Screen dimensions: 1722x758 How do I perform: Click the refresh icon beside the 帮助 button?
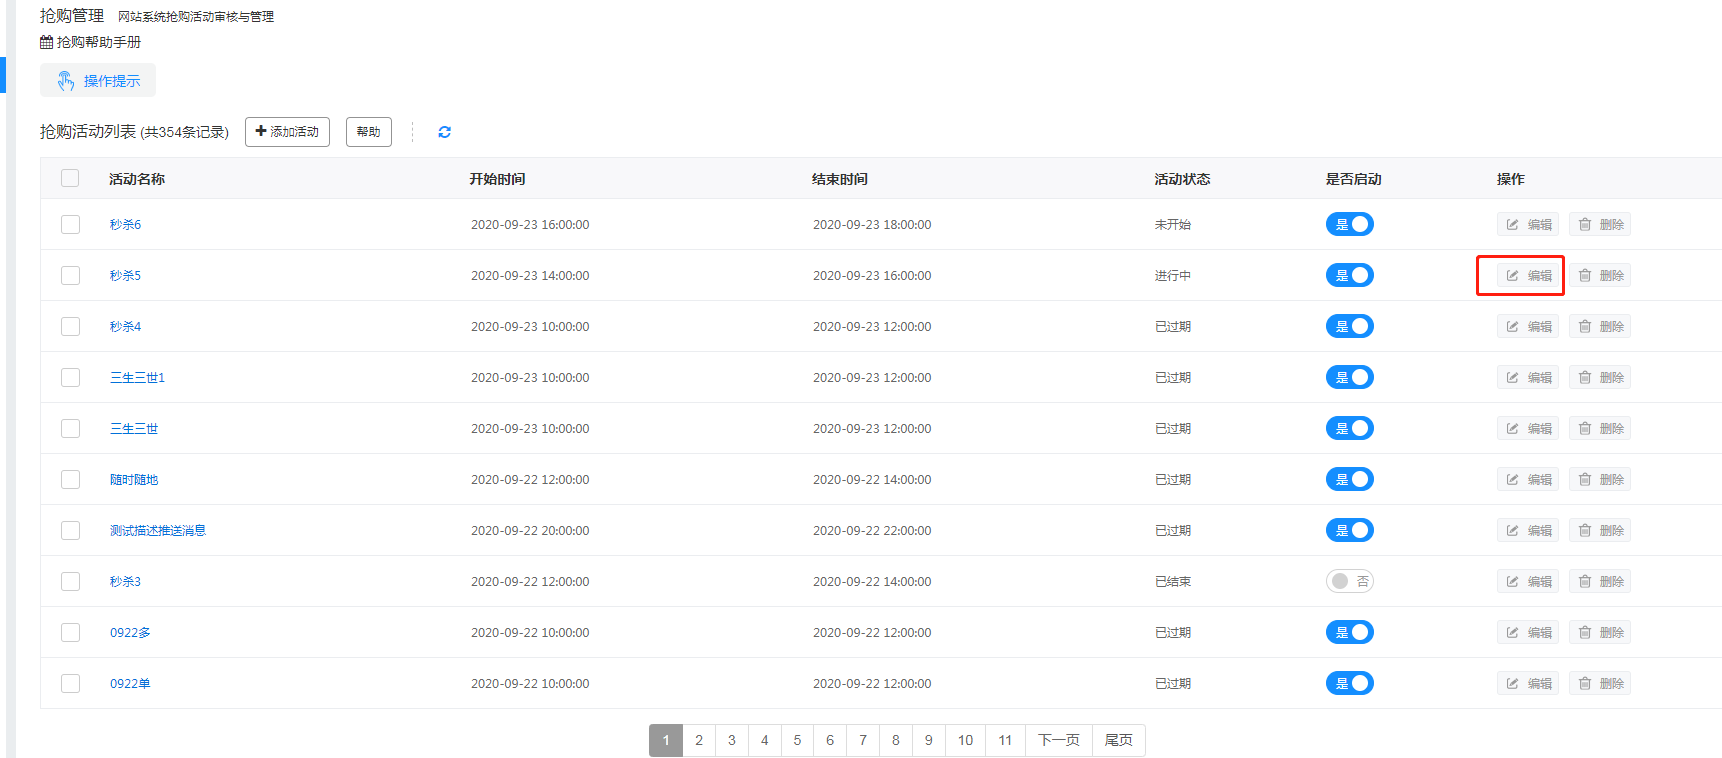pyautogui.click(x=444, y=132)
